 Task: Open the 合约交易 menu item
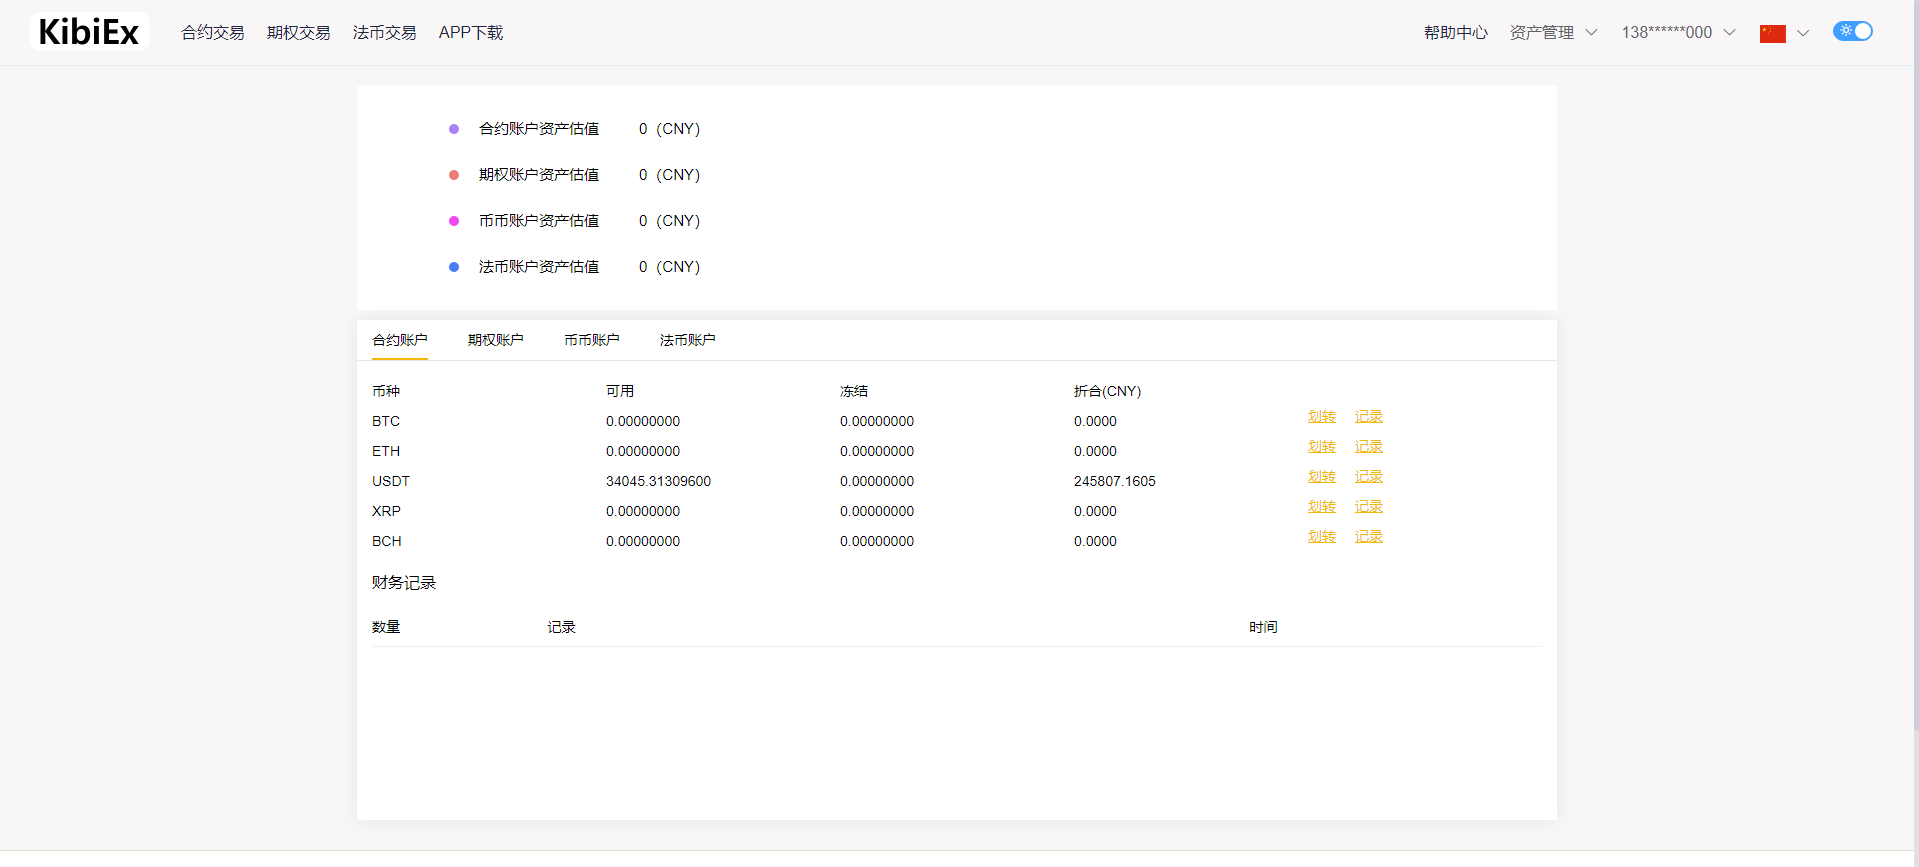(x=213, y=33)
